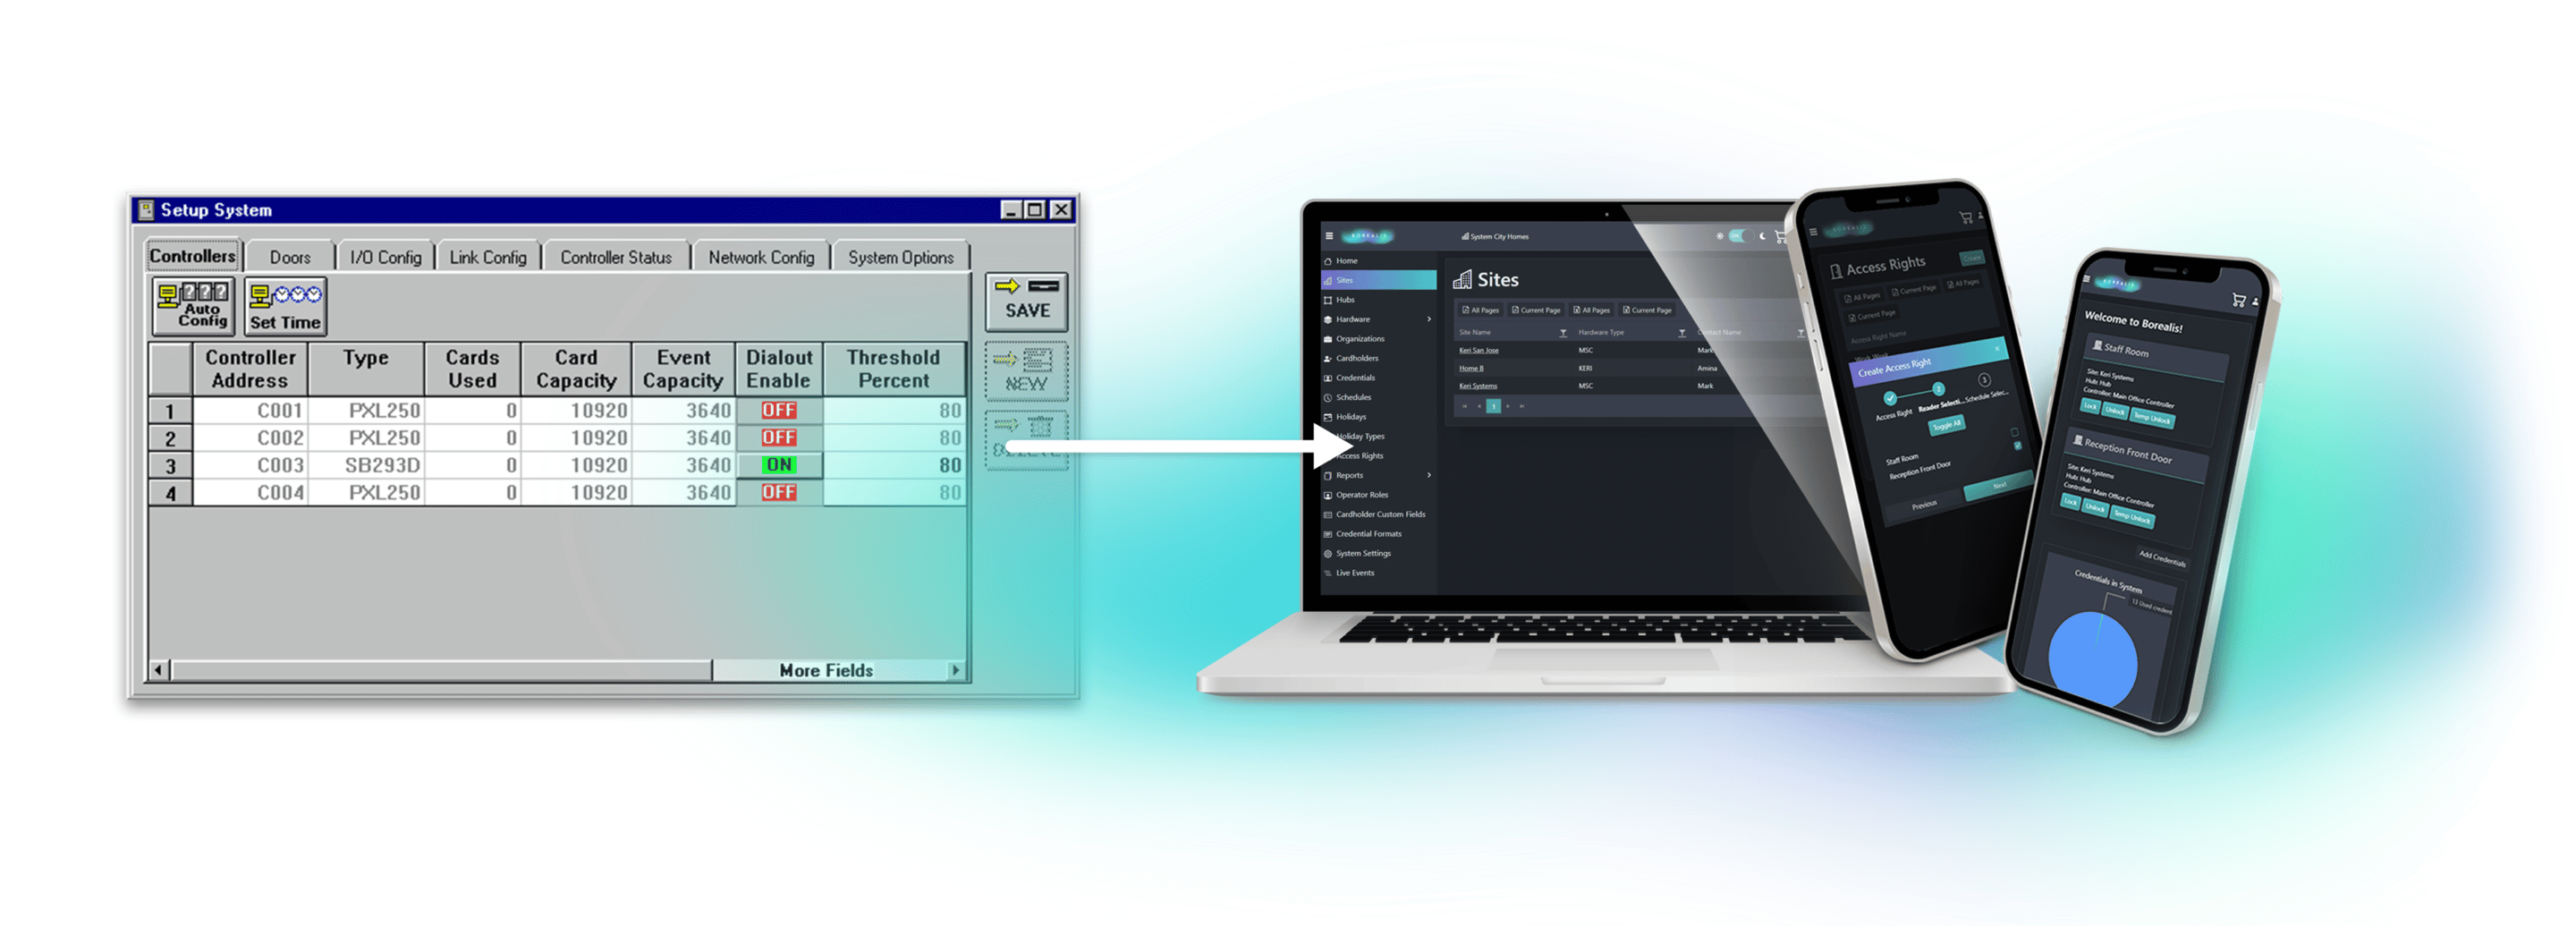Switch to the I/O Config tab
Viewport: 2576px width, 926px height.
(386, 257)
